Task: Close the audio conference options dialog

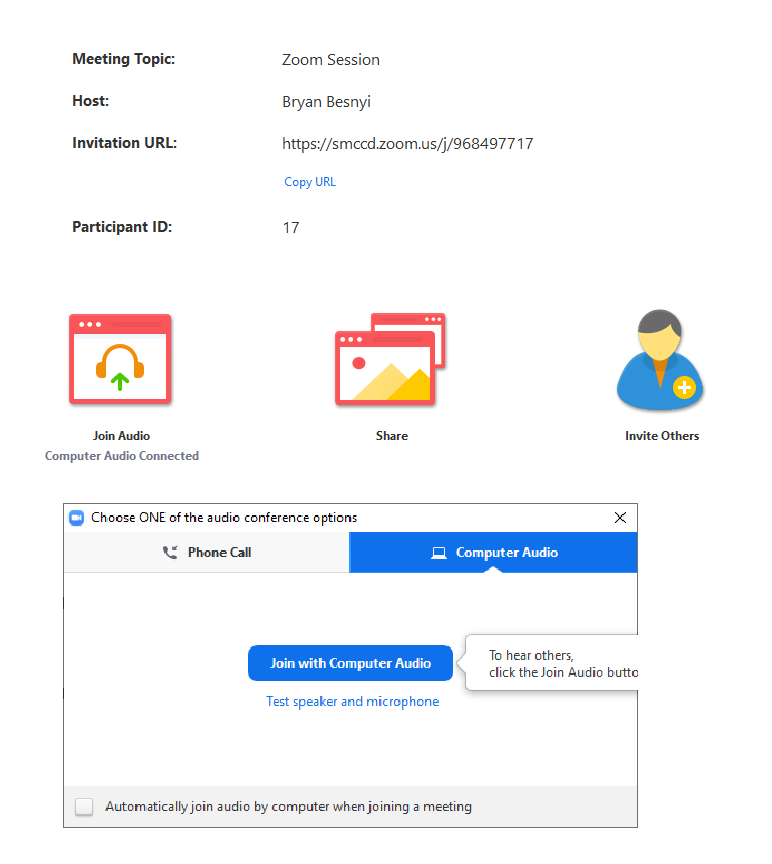Action: pyautogui.click(x=620, y=517)
